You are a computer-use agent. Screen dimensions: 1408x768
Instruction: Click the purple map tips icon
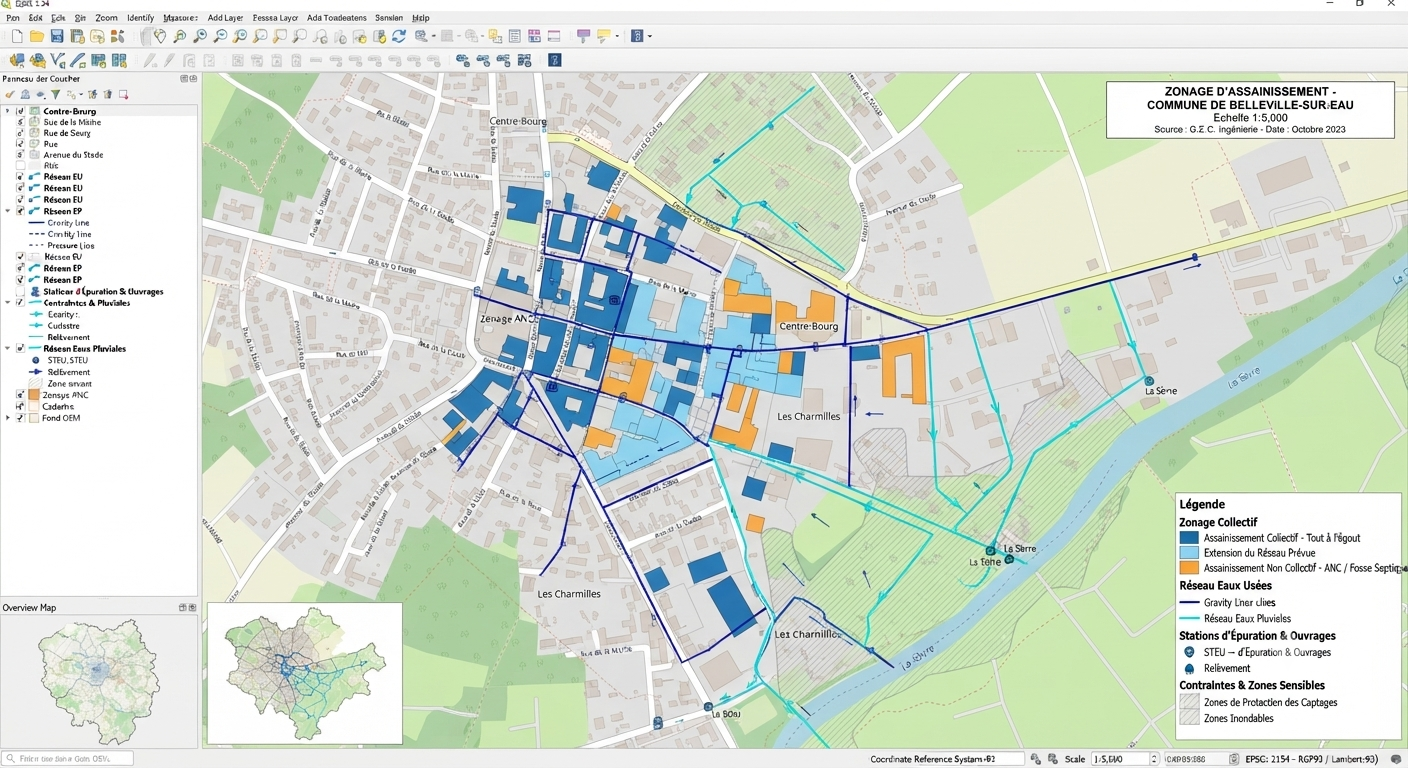click(x=583, y=36)
